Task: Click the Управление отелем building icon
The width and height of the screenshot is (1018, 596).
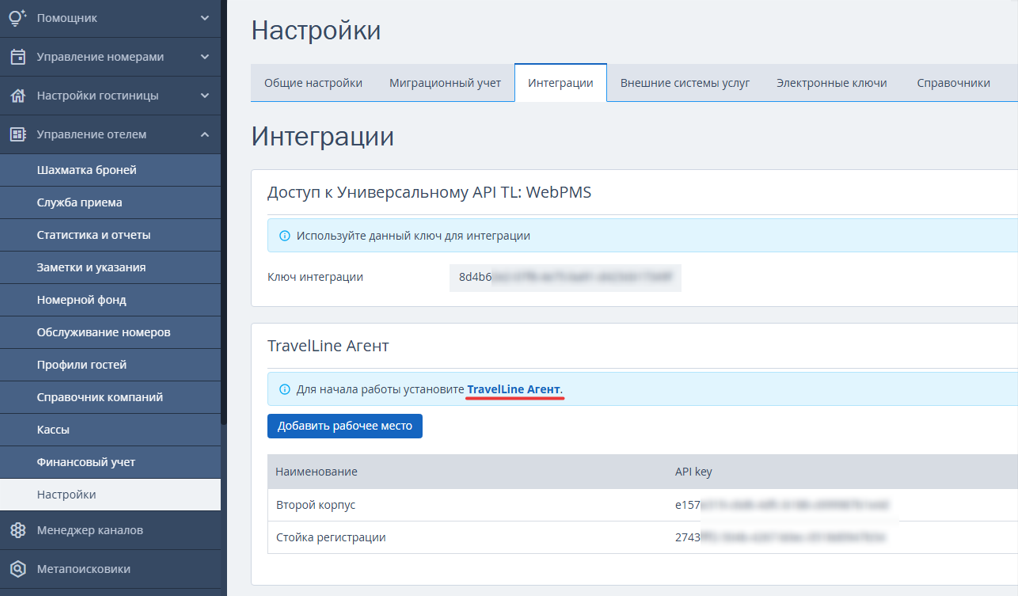Action: 18,134
